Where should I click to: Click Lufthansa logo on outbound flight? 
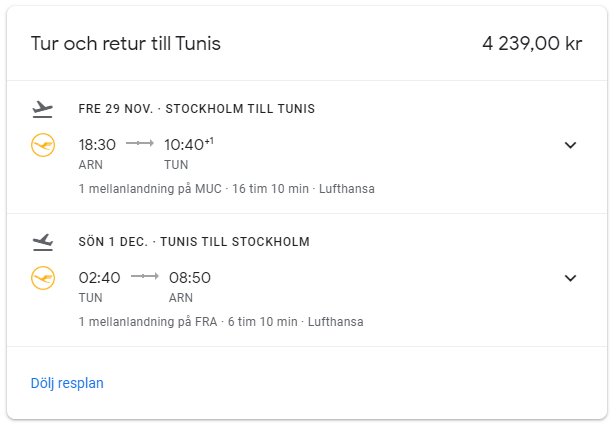43,145
